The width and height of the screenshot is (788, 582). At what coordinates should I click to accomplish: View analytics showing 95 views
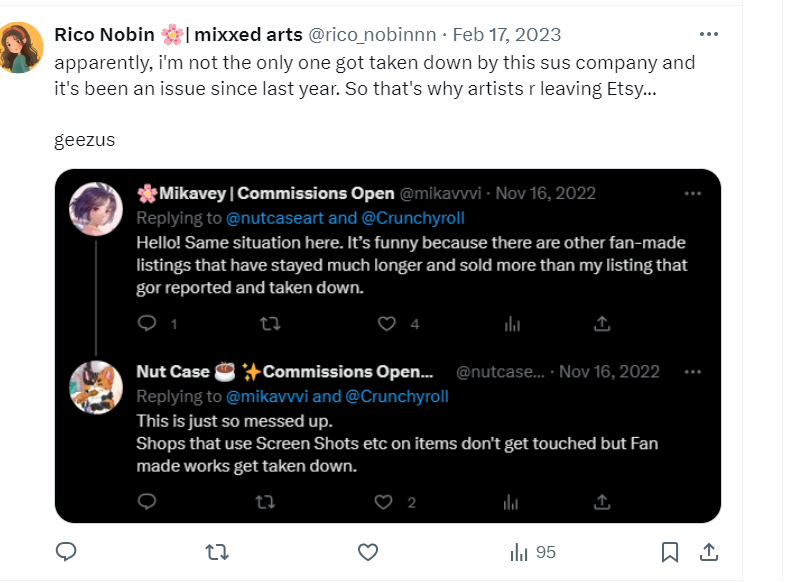pos(533,552)
